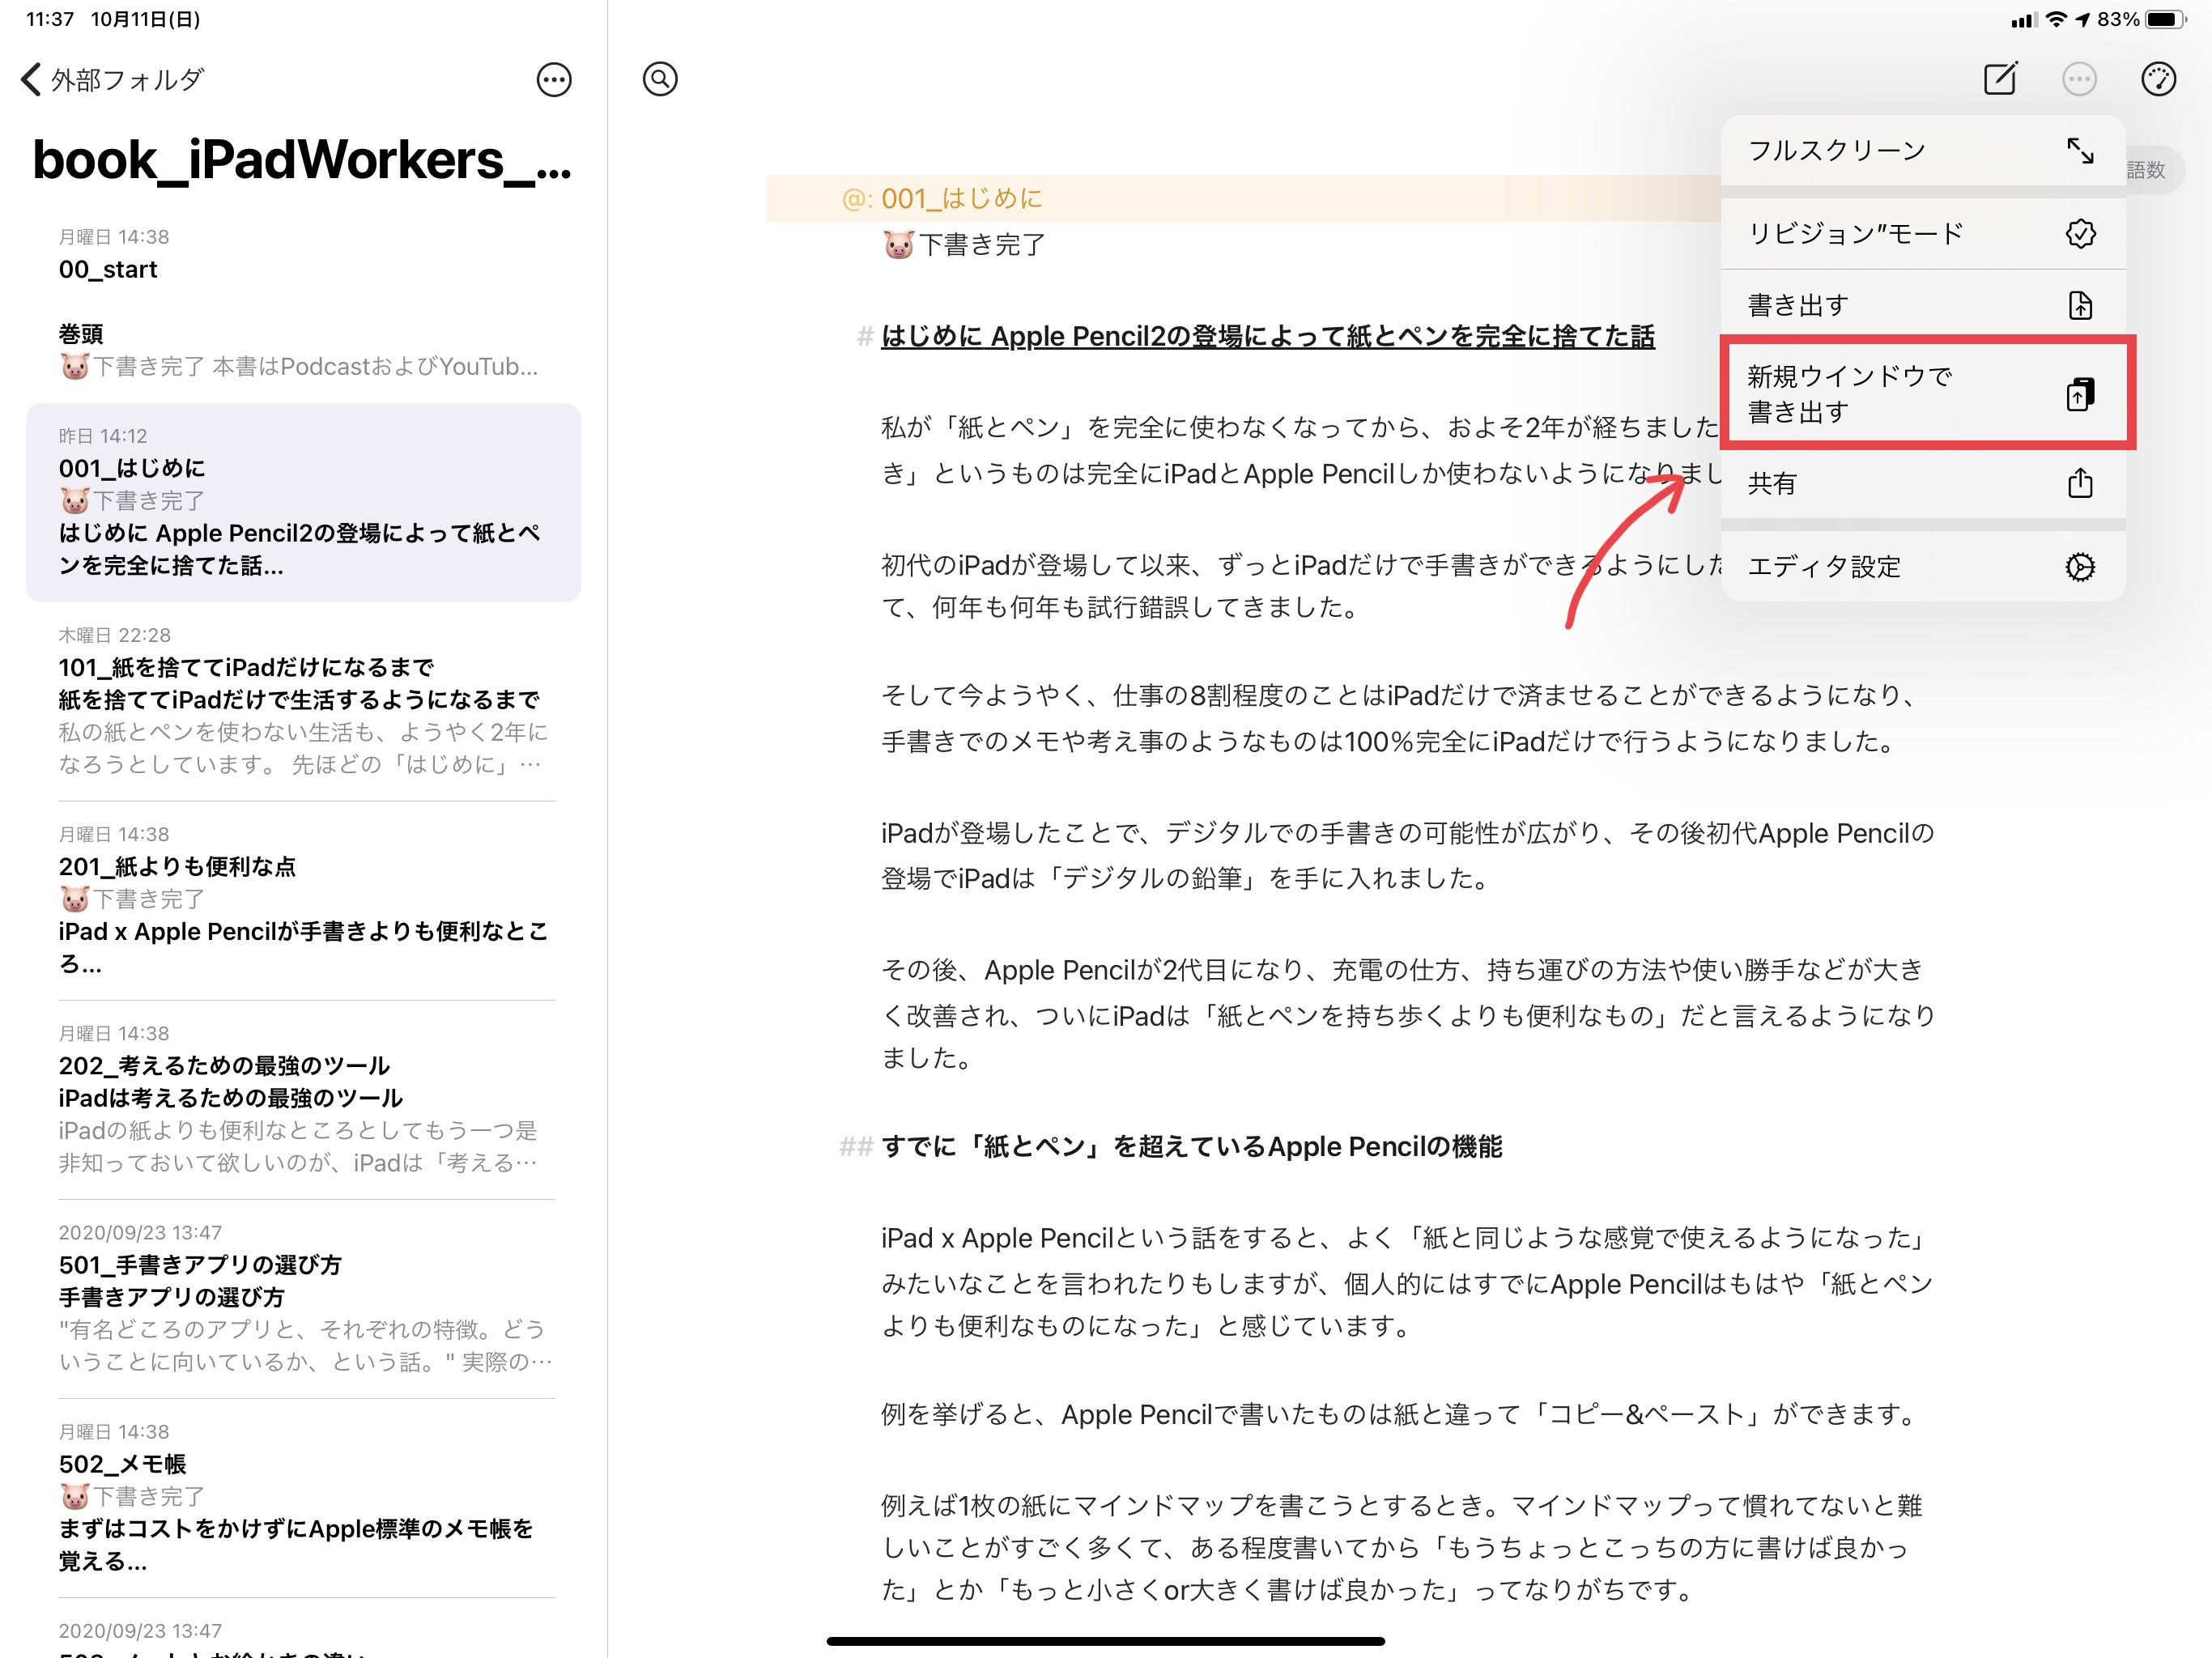Select 共有 menu entry
Screen dimensions: 2212x1658
[x=1923, y=483]
